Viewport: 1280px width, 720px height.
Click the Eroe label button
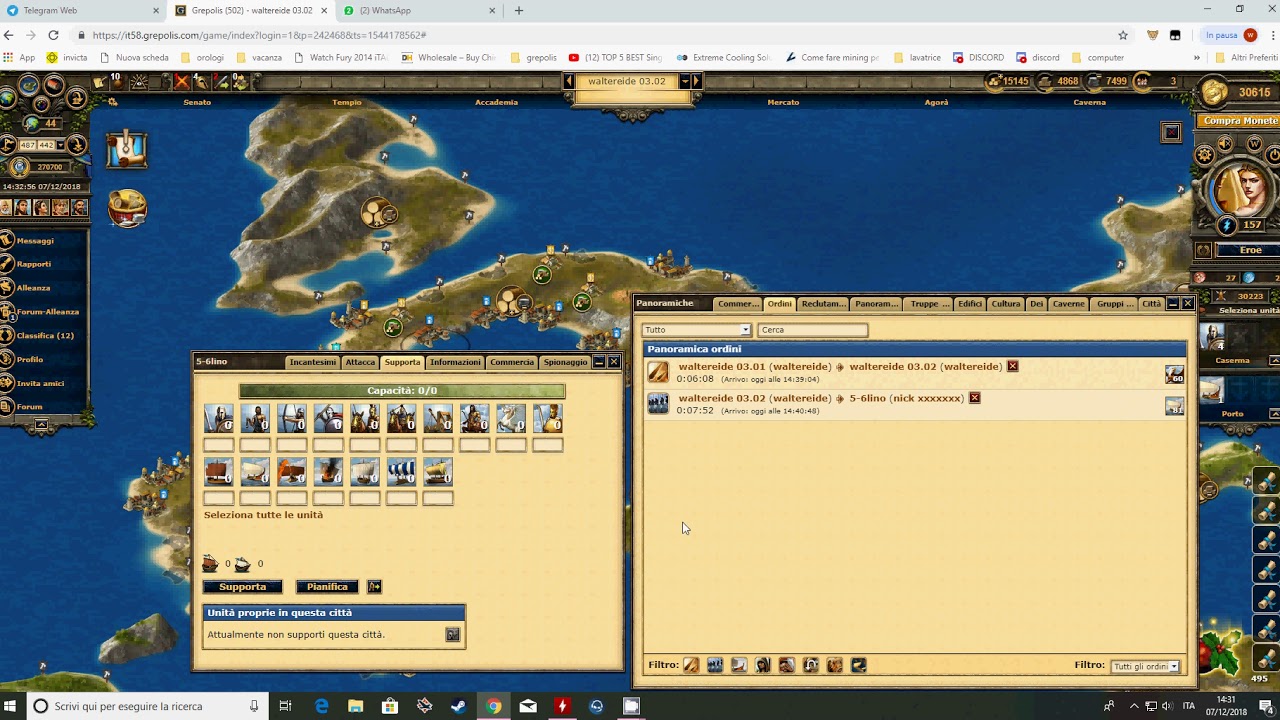tap(1250, 250)
